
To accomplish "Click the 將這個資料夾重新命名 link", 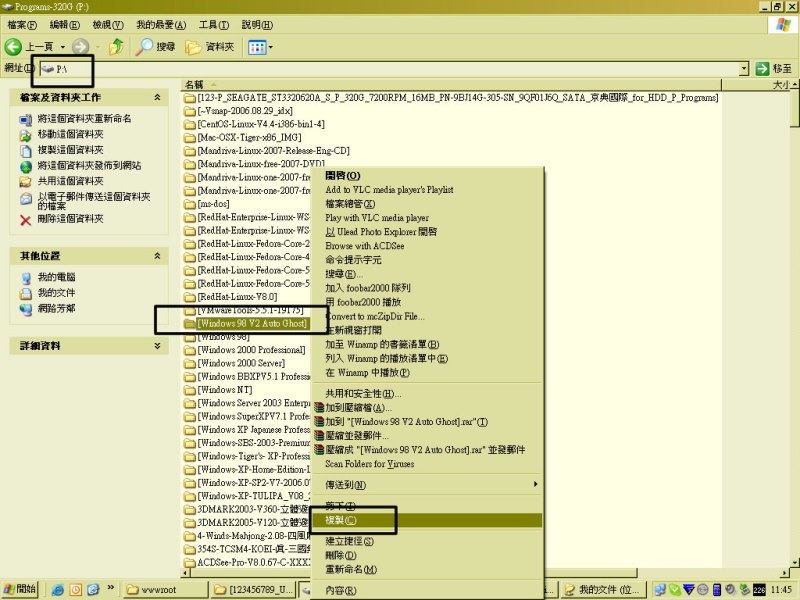I will [x=84, y=118].
